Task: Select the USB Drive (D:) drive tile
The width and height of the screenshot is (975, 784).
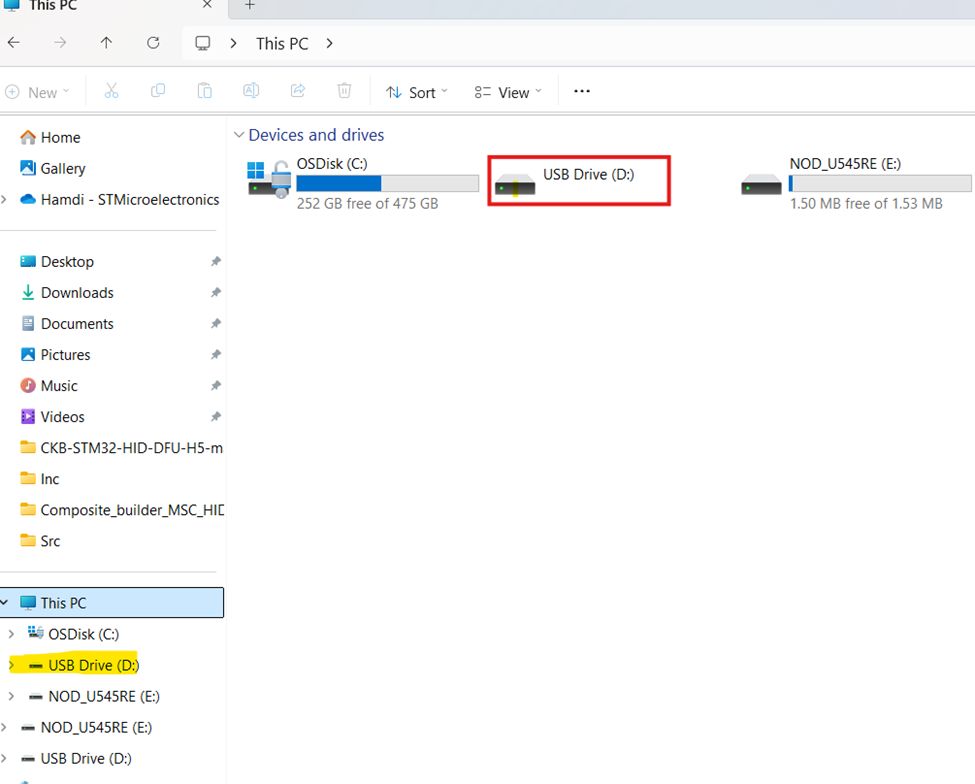Action: 578,181
